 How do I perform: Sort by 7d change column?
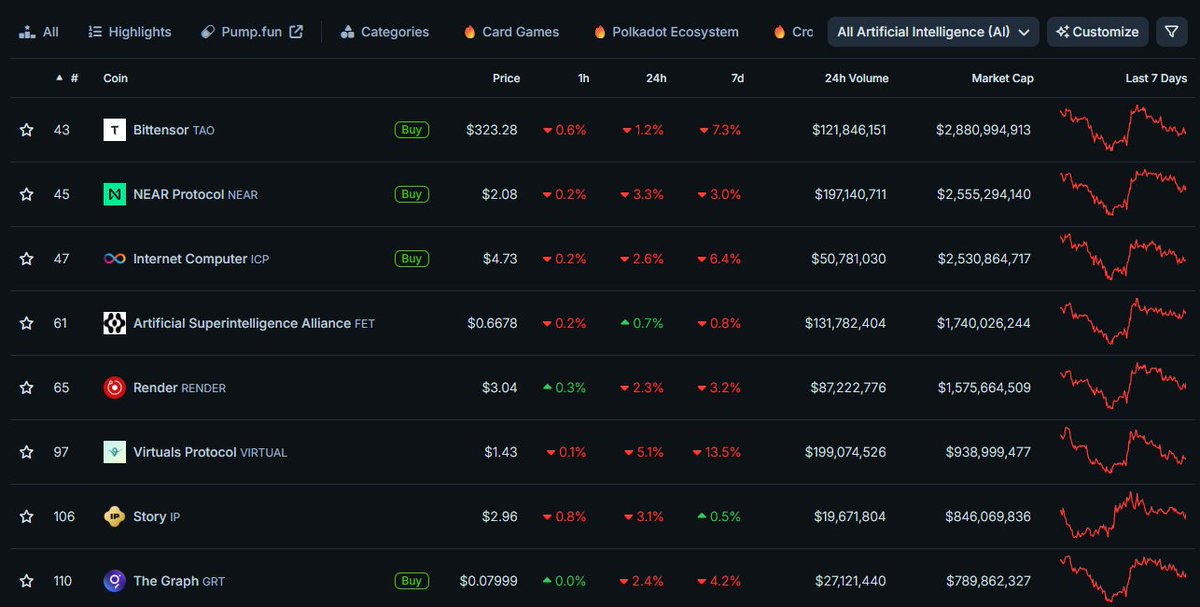point(737,78)
